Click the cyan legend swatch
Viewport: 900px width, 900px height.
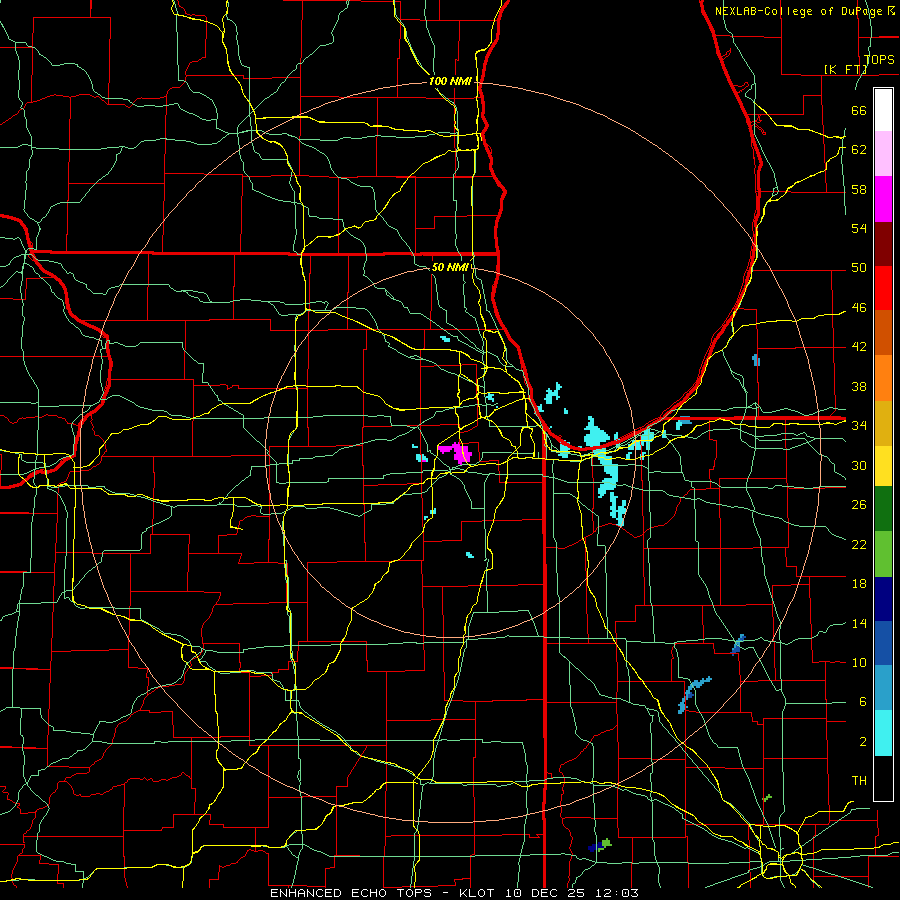pos(883,733)
